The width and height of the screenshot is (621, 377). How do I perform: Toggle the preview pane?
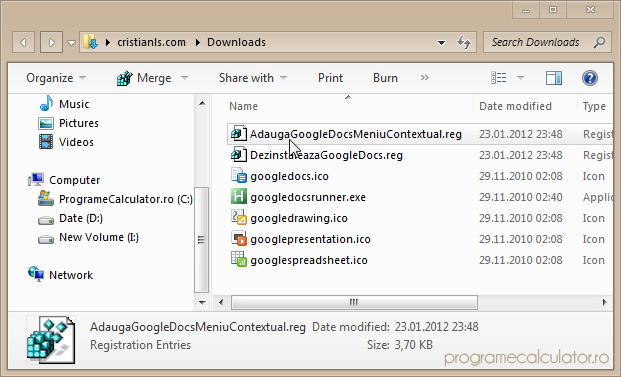554,78
